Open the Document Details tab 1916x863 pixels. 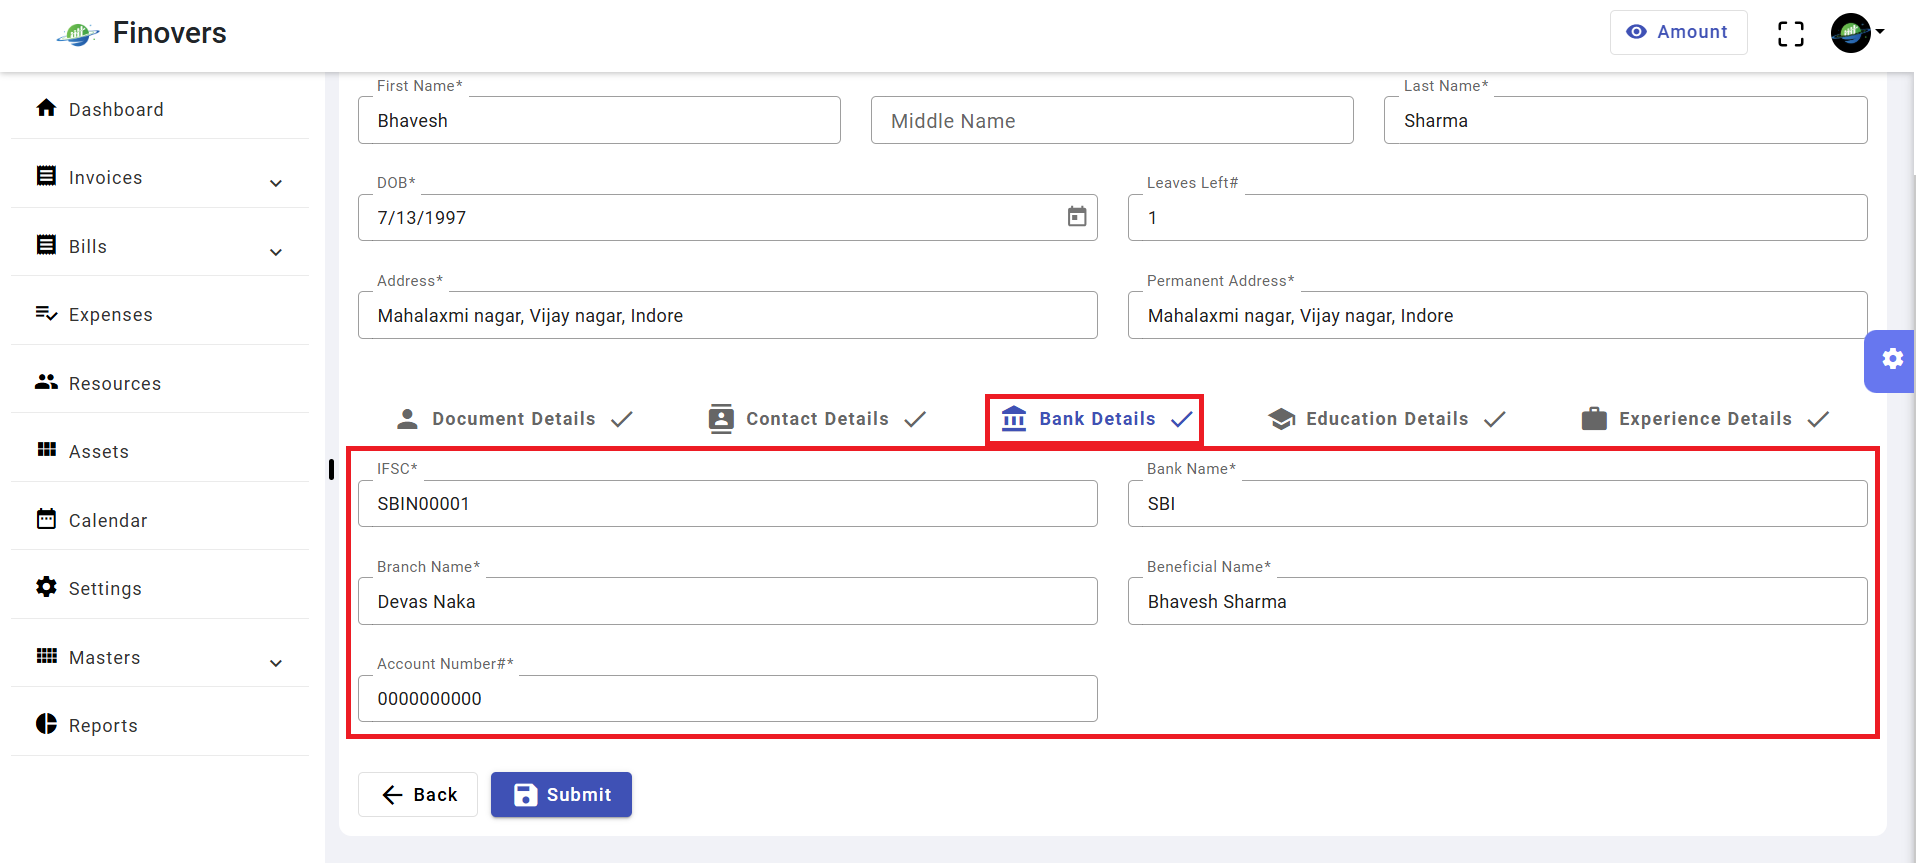click(x=514, y=419)
